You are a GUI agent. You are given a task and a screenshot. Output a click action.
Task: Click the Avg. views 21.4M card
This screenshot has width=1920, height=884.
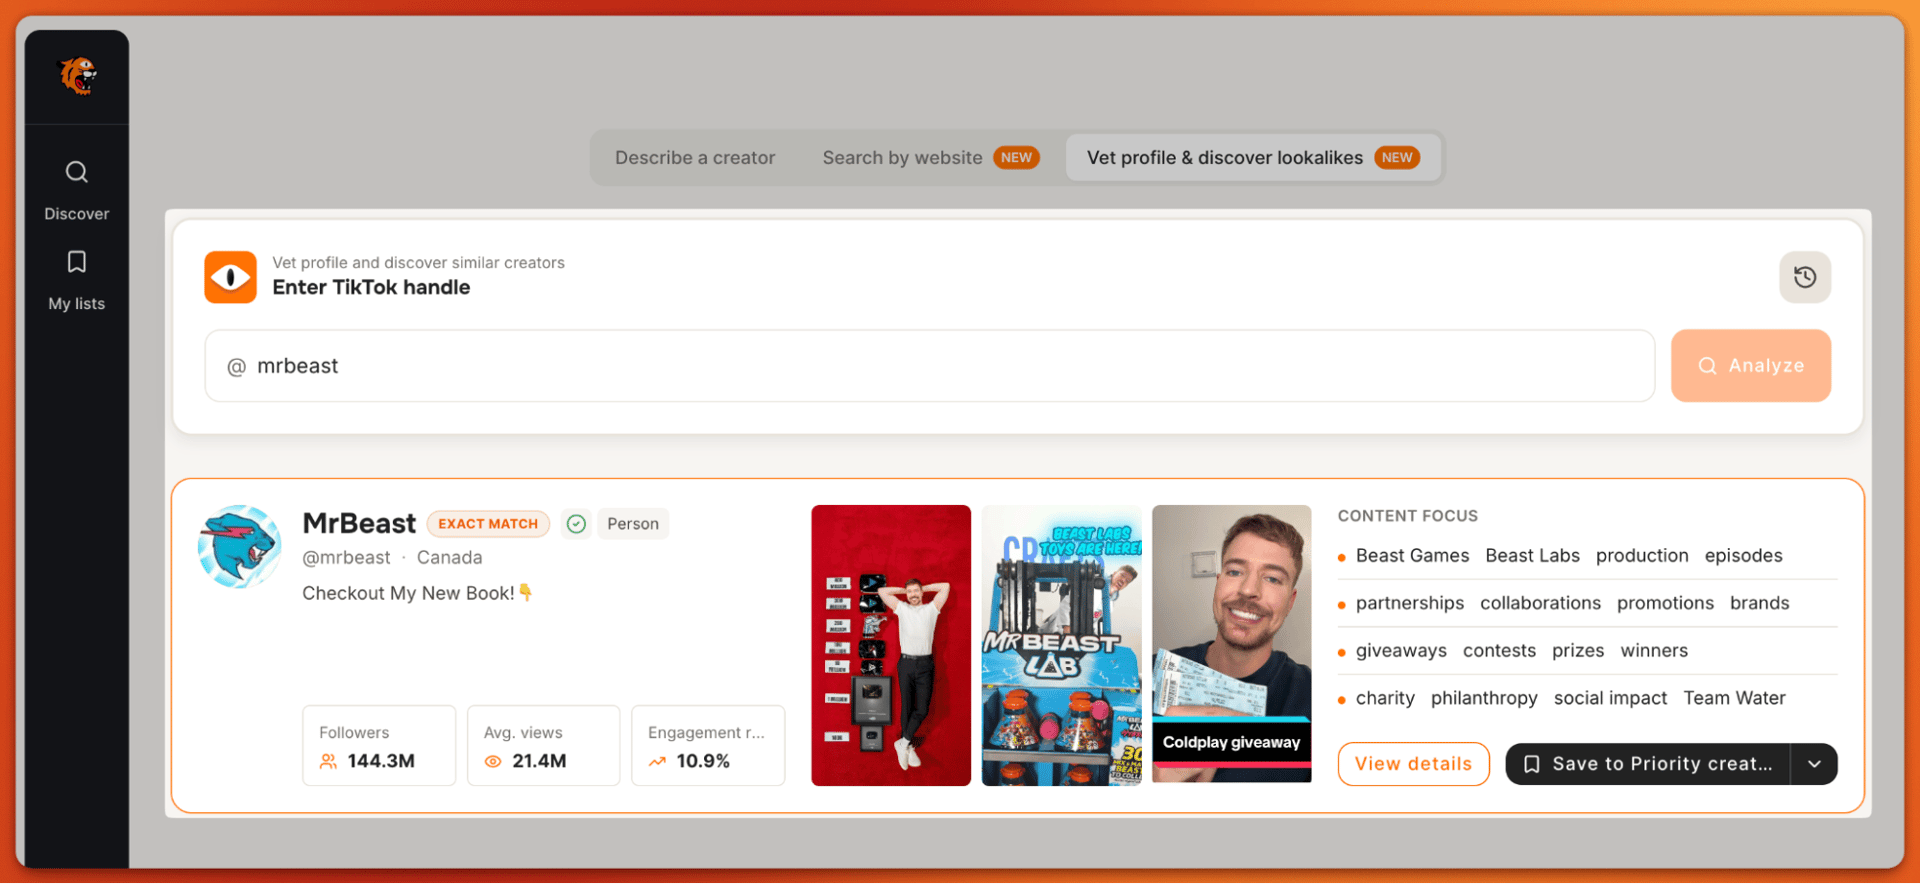(x=544, y=746)
